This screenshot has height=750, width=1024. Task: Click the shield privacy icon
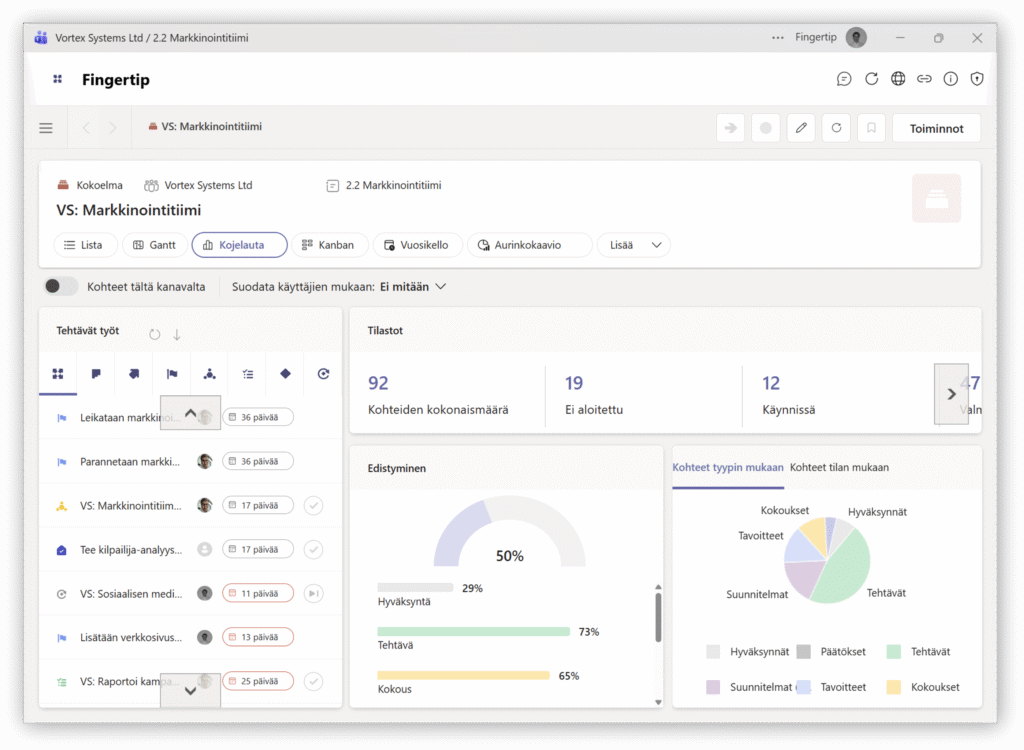(x=977, y=79)
